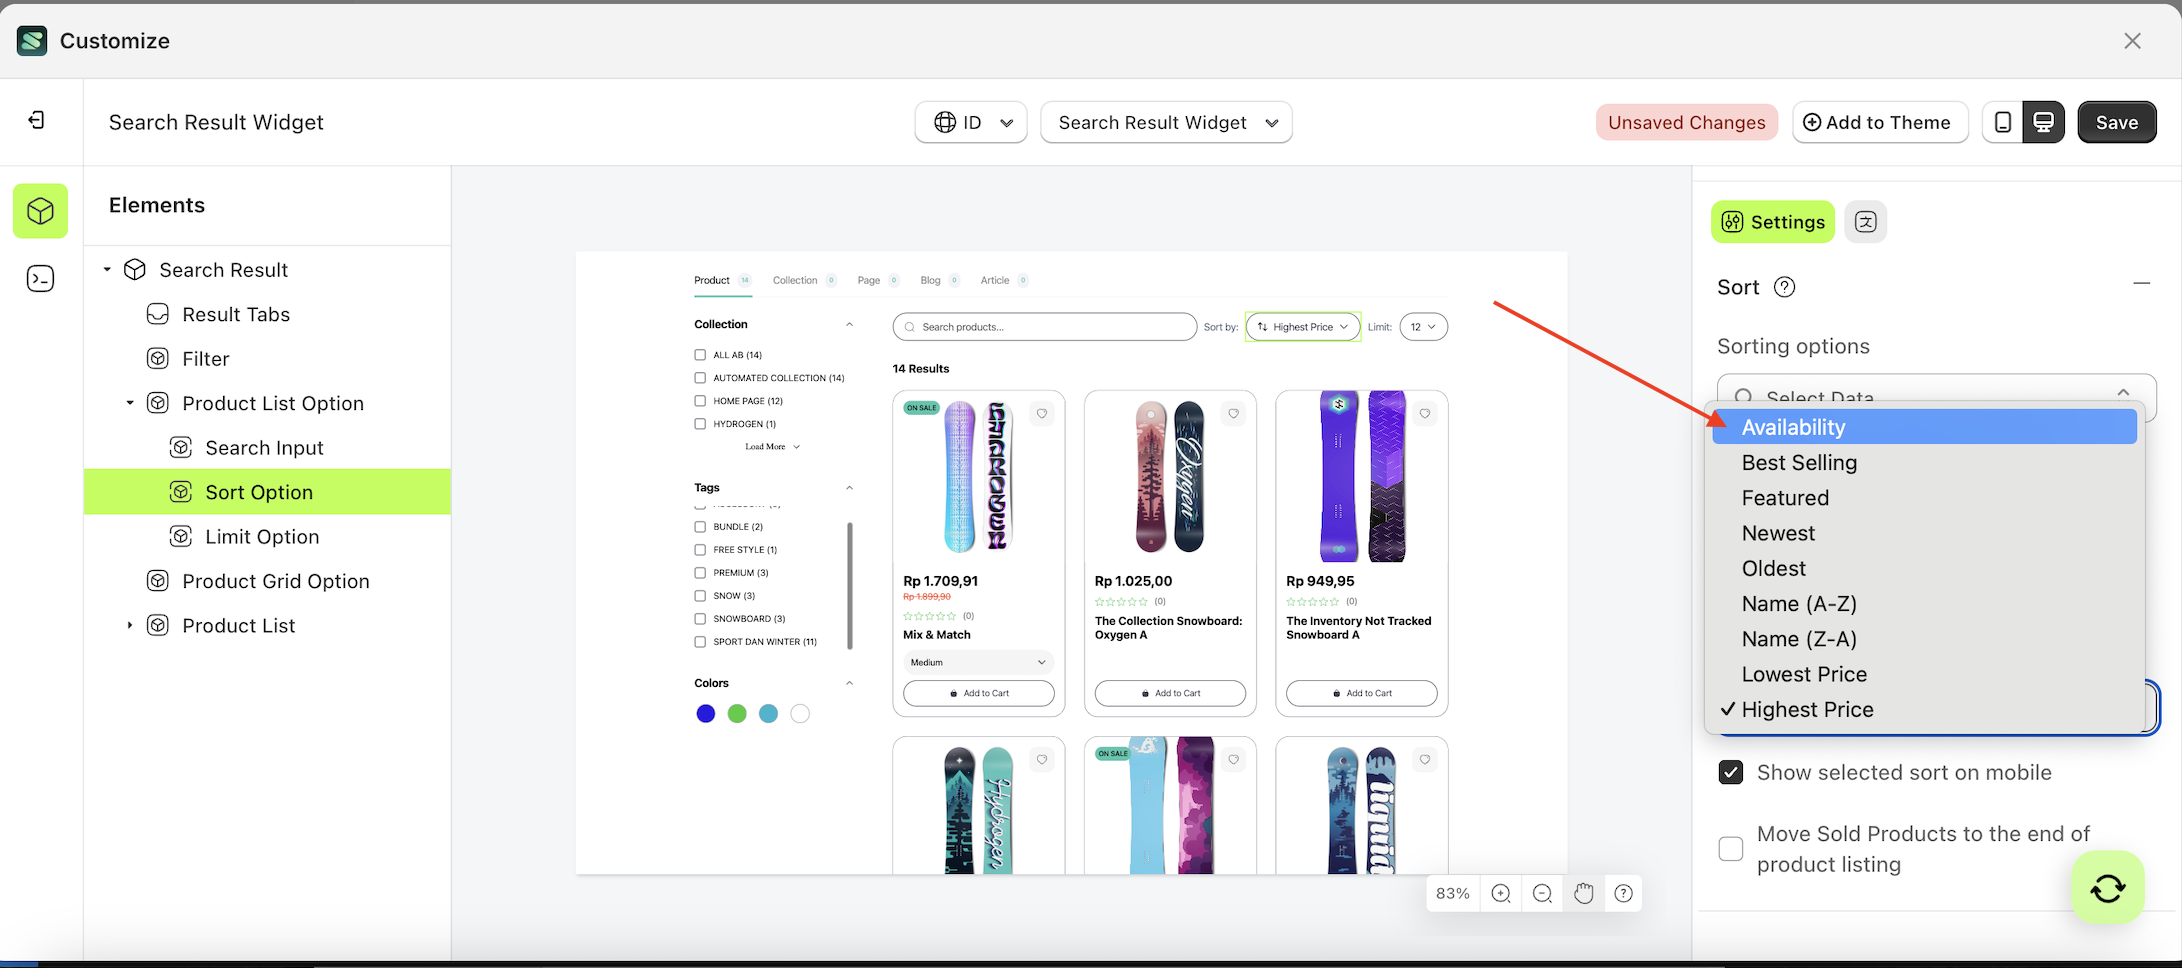This screenshot has width=2182, height=968.
Task: Click the Save button
Action: tap(2116, 122)
